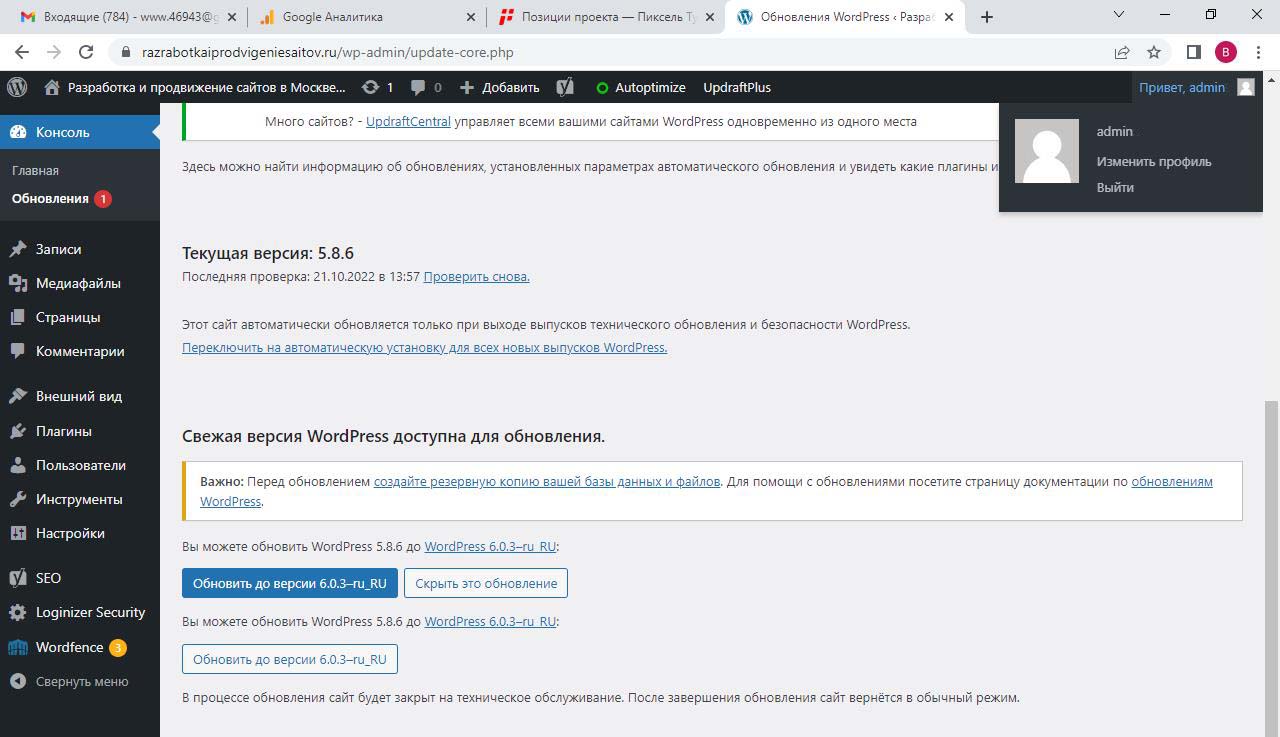The image size is (1280, 737).
Task: Bookmark this page with the star icon
Action: (1154, 52)
